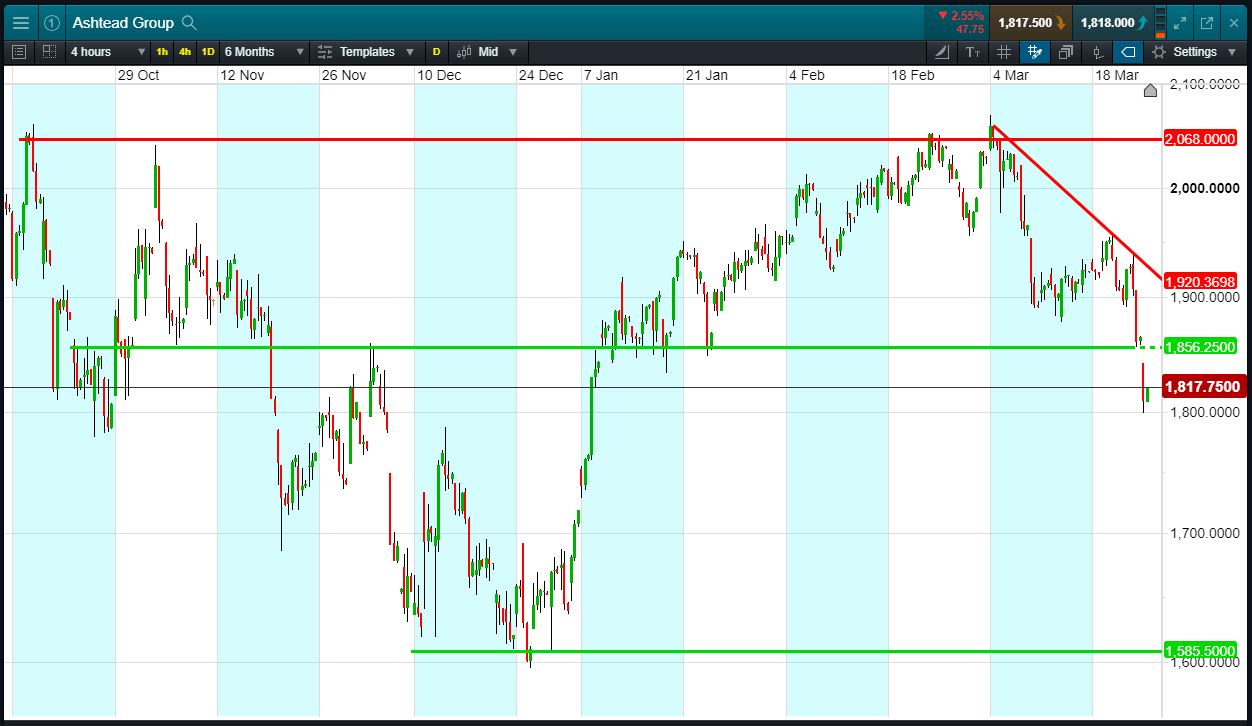The image size is (1252, 726).
Task: Click the 1,900.0000 price axis value
Action: 1204,297
